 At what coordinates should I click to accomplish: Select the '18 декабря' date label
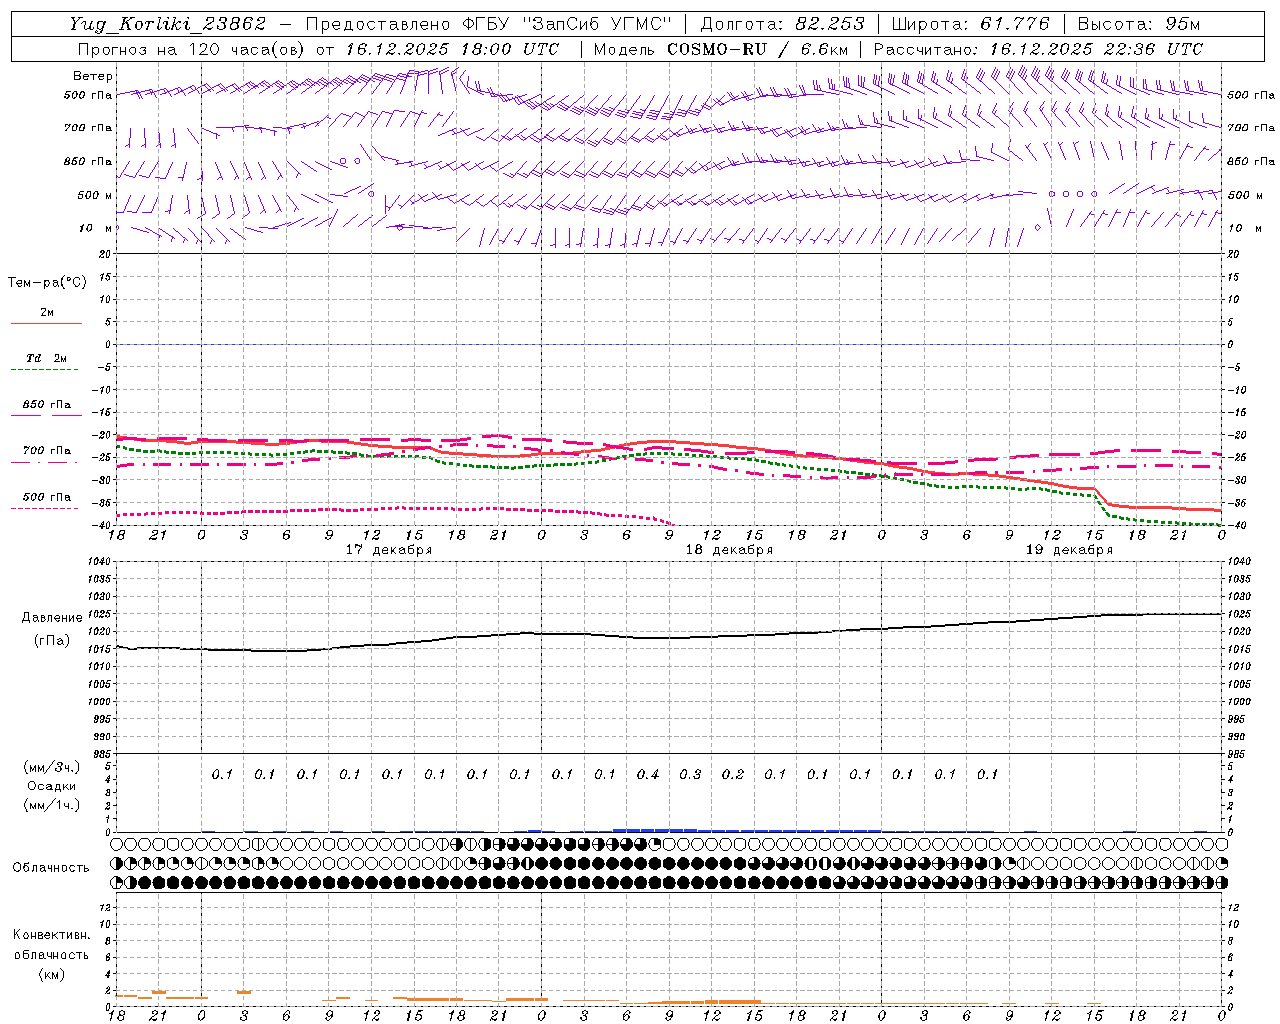pos(729,550)
